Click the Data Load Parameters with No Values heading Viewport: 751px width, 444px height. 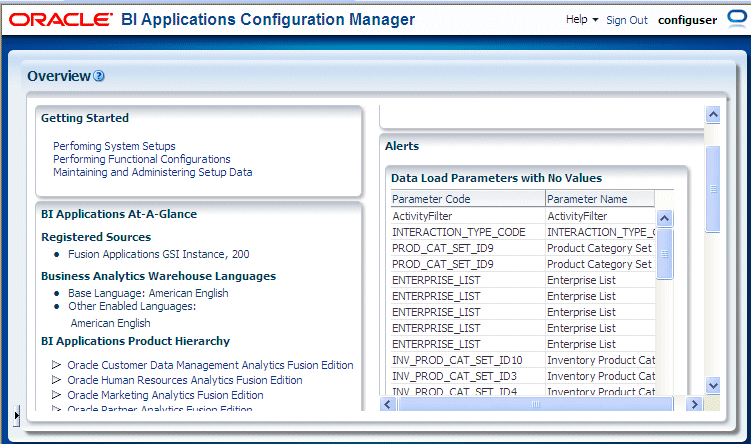coord(496,178)
